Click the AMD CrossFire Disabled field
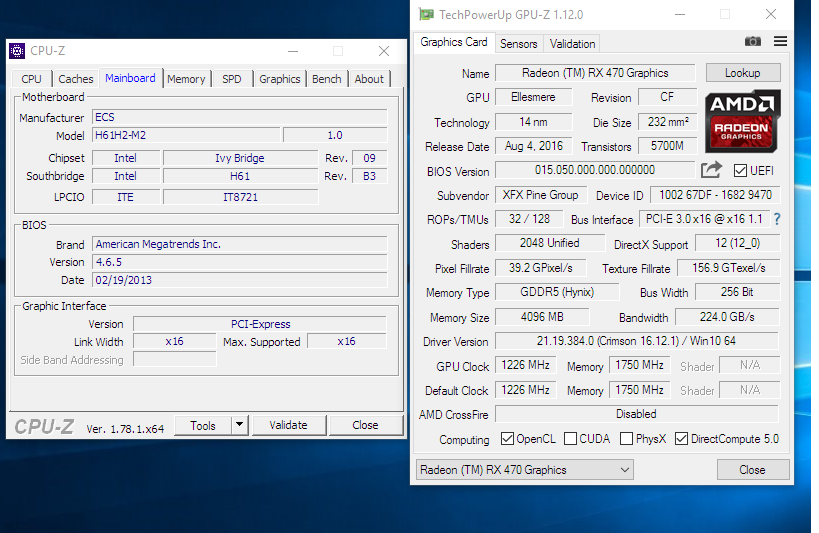 636,414
